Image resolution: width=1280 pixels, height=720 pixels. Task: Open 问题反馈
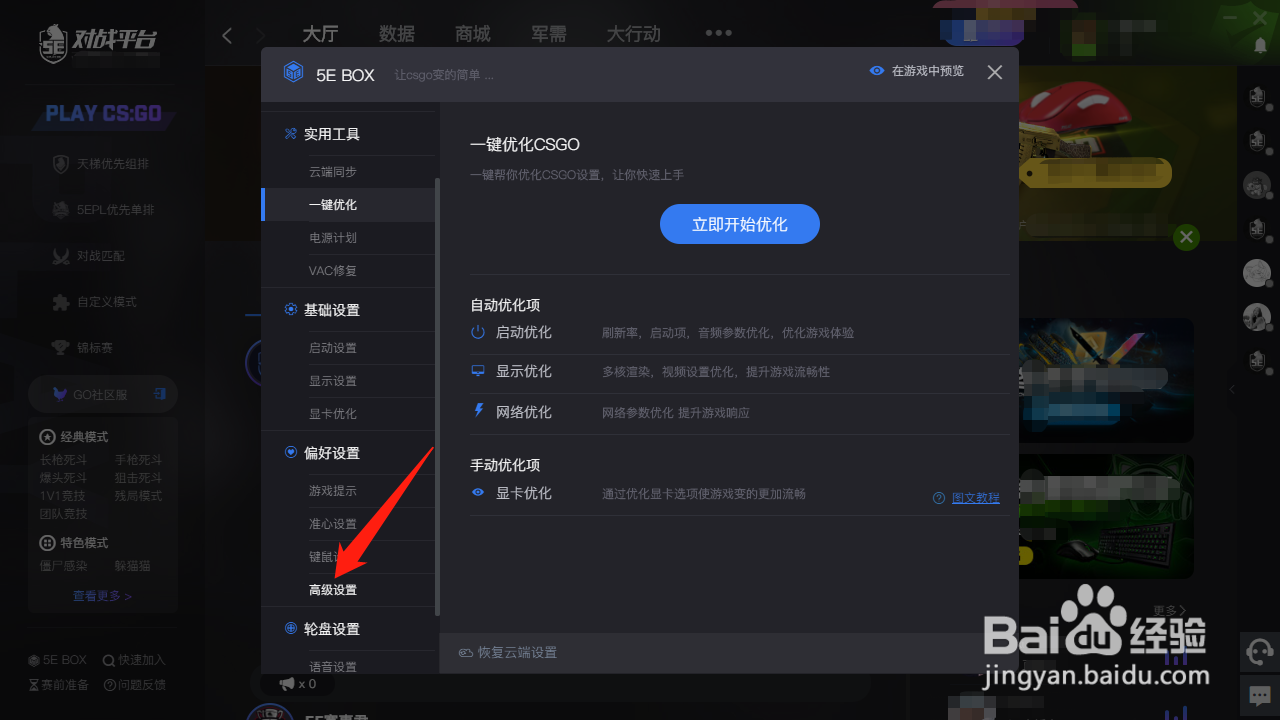(134, 685)
